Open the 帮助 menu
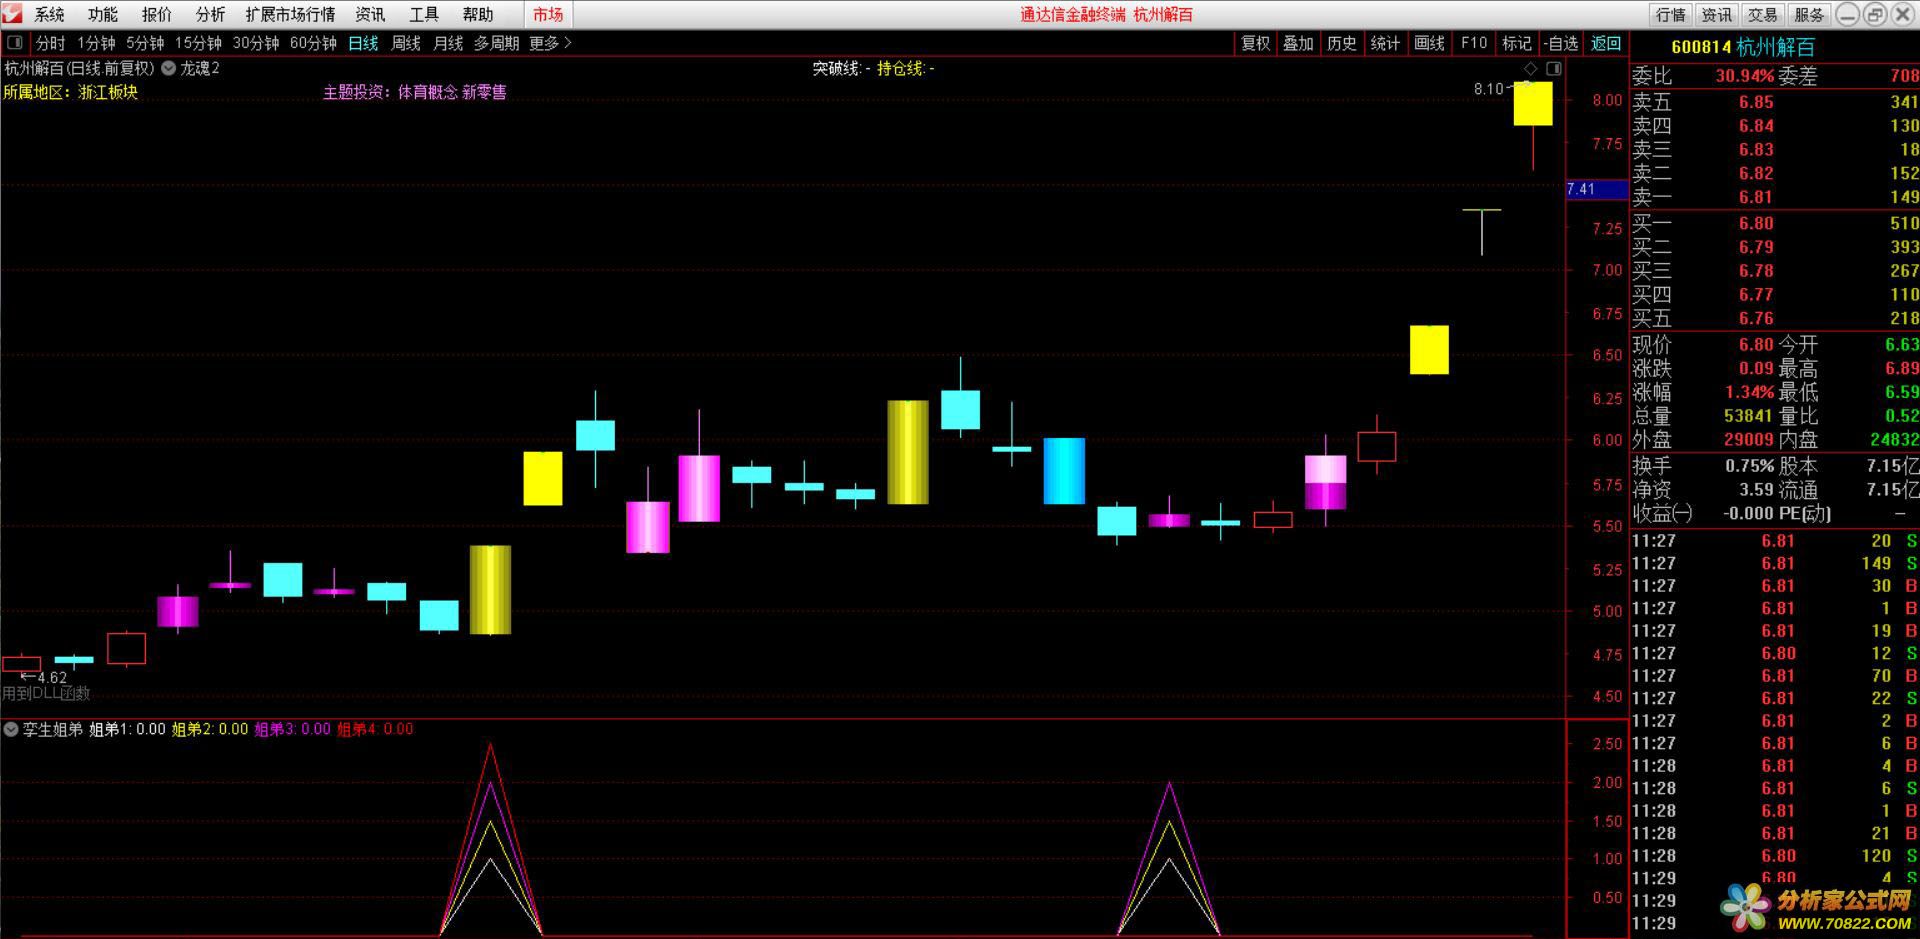 pos(478,14)
